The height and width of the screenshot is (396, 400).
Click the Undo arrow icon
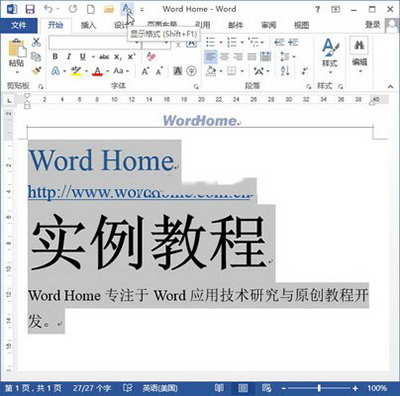pyautogui.click(x=49, y=9)
